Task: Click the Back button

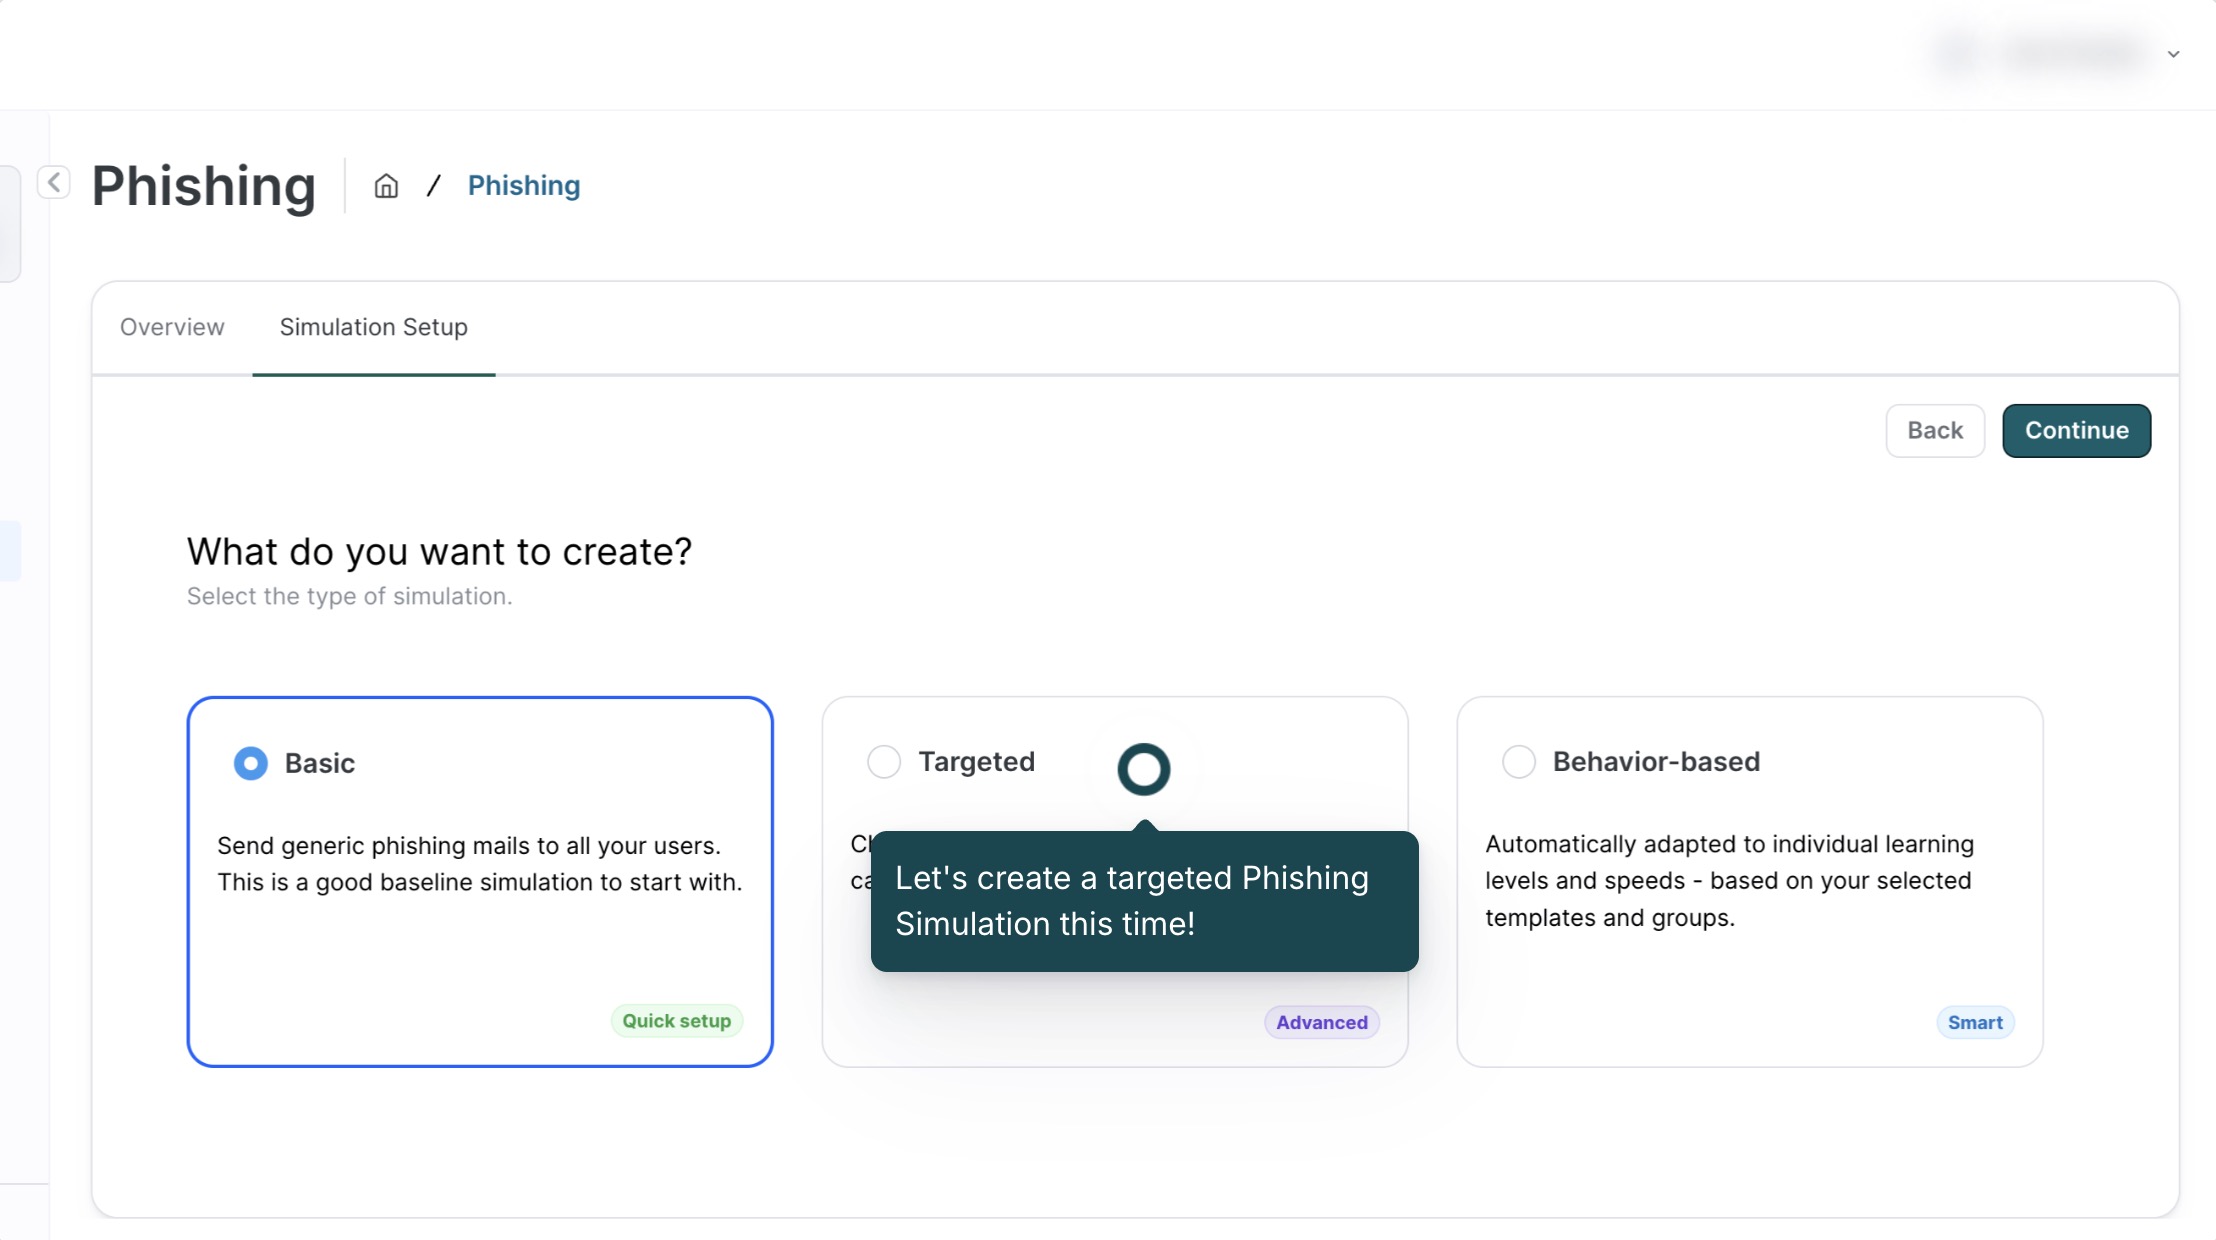Action: (1935, 430)
